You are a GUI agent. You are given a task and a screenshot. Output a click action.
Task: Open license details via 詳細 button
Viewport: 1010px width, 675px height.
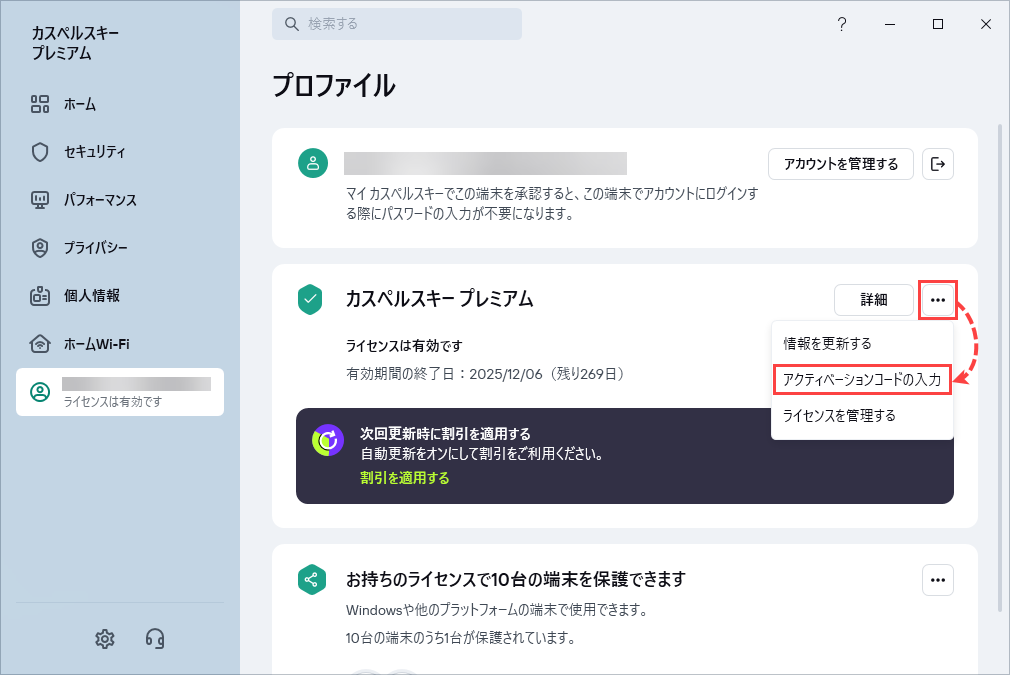point(874,300)
